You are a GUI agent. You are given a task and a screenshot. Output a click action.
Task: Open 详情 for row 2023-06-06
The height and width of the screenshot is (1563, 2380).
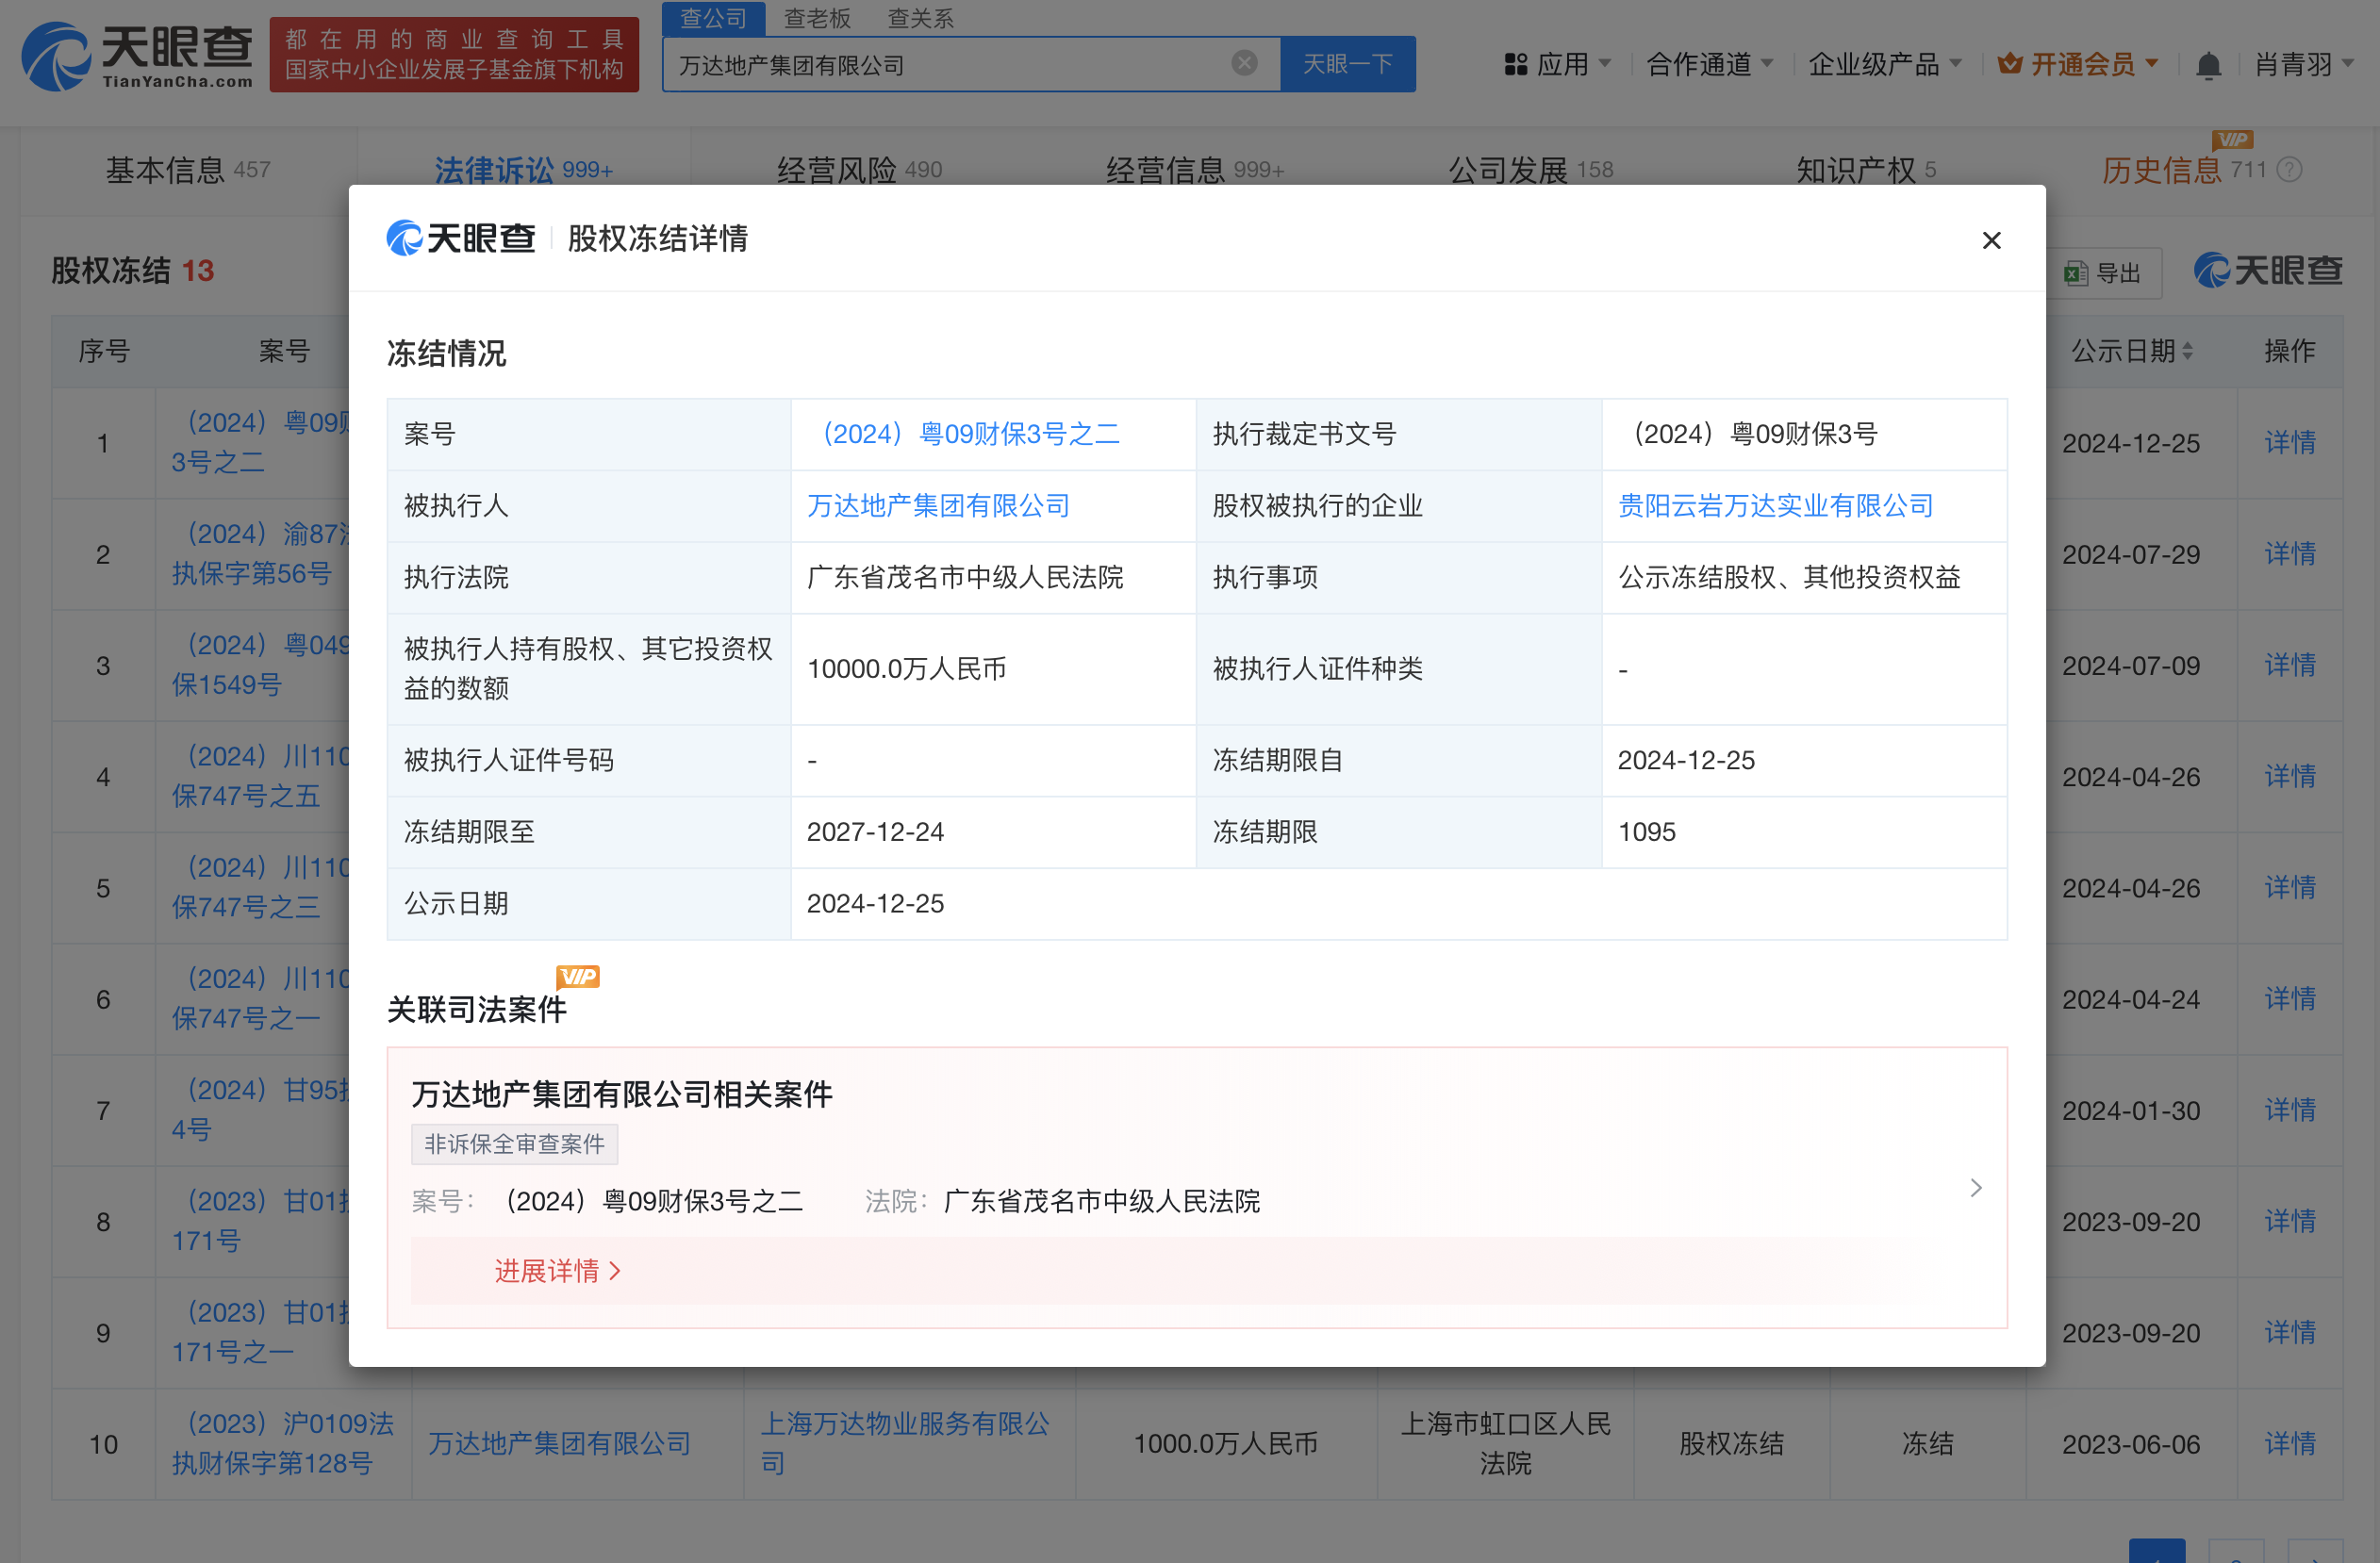point(2290,1444)
